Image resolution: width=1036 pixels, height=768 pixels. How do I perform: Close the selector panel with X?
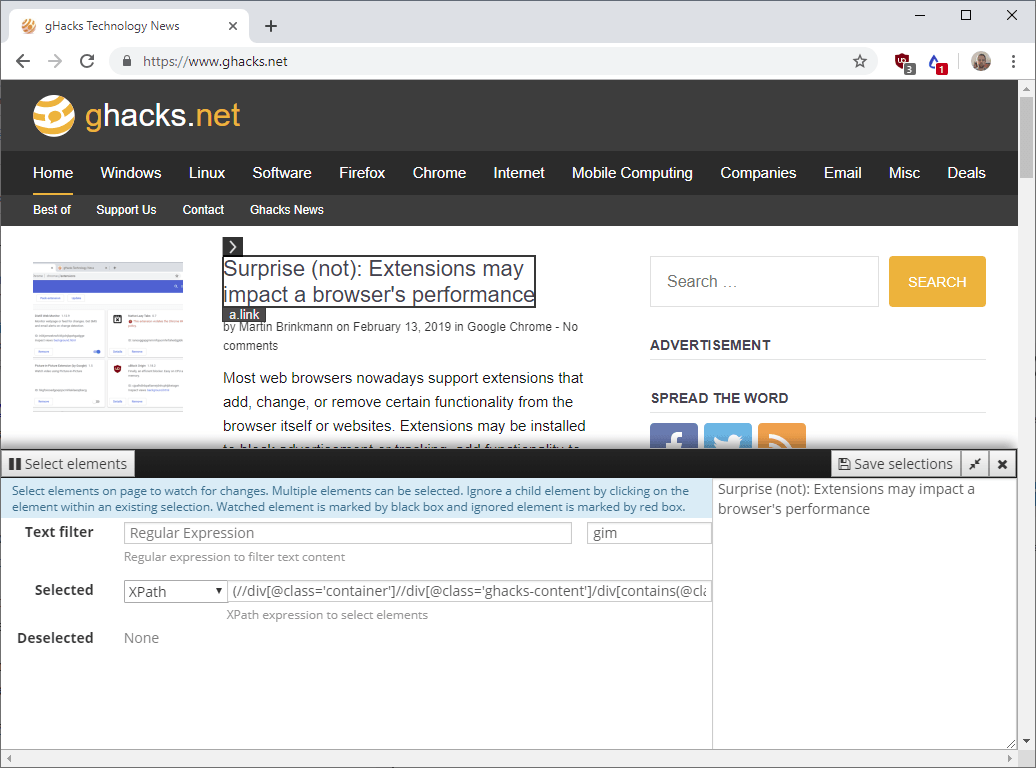[1002, 464]
